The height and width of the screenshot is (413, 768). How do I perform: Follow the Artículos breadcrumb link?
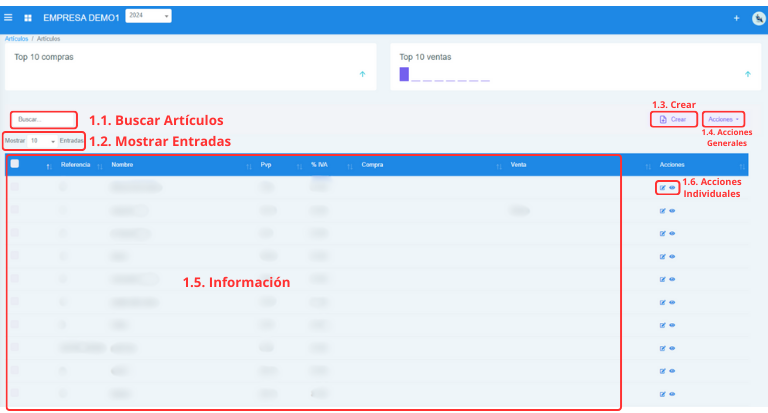click(x=16, y=39)
